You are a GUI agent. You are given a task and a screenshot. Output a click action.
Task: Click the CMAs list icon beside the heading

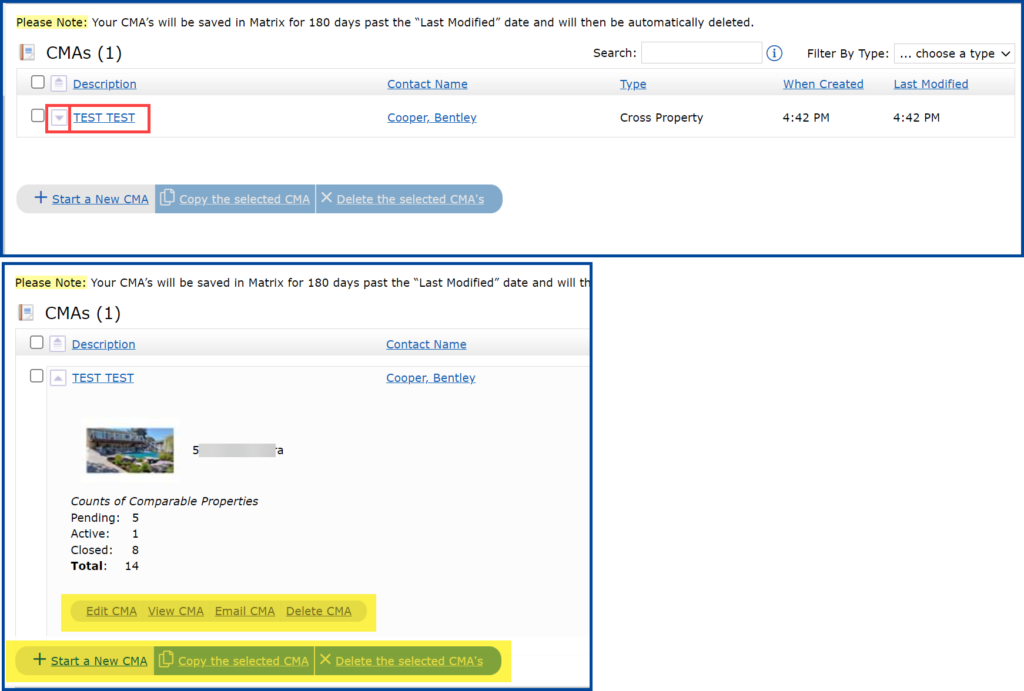click(26, 52)
